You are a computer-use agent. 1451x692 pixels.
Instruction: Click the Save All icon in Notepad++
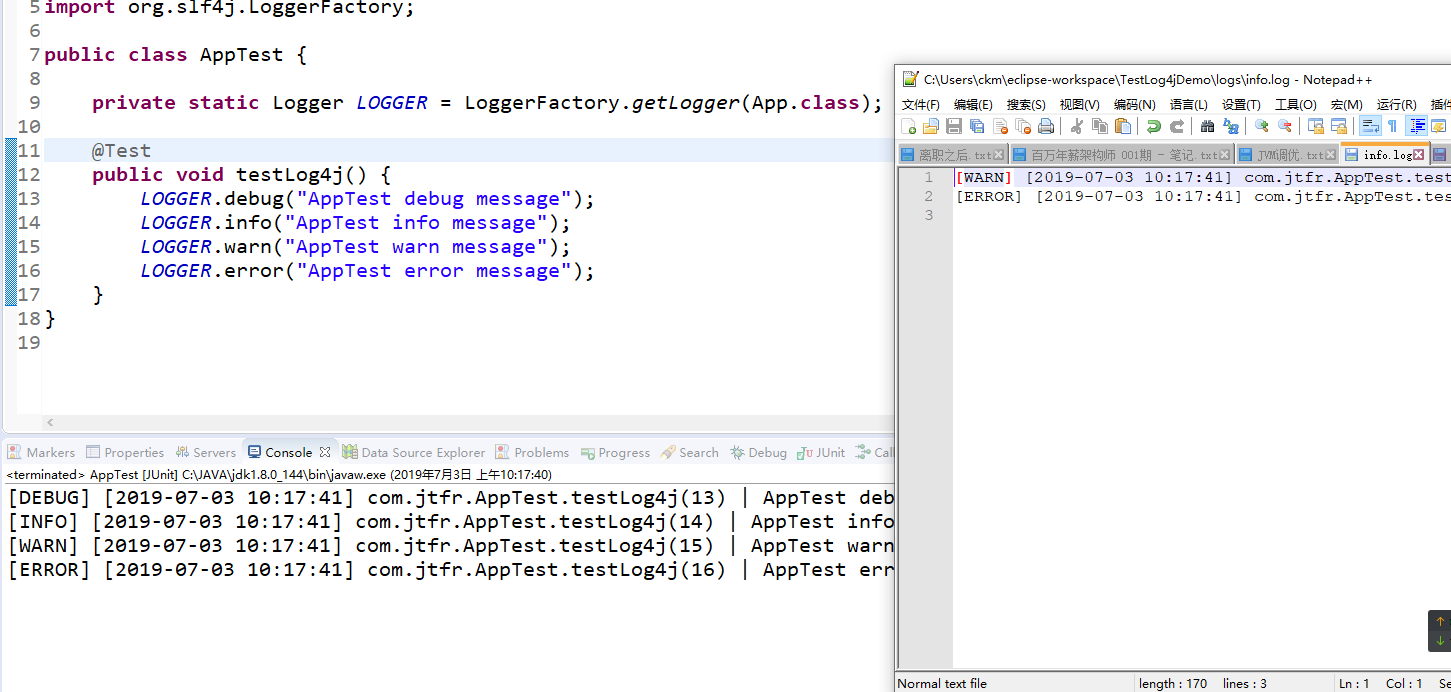click(x=977, y=126)
